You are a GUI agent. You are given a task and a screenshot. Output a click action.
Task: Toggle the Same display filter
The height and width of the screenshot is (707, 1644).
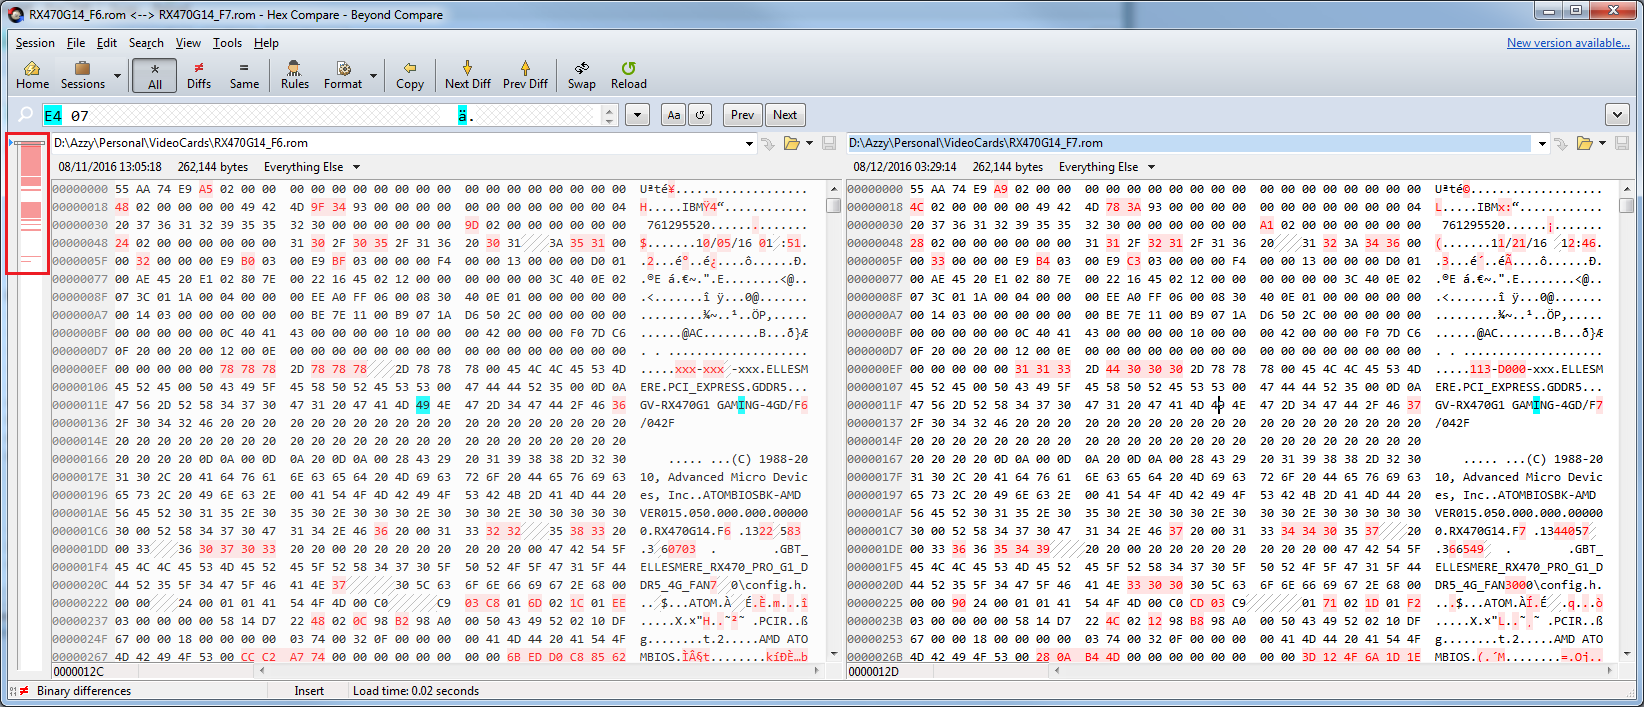[x=244, y=75]
